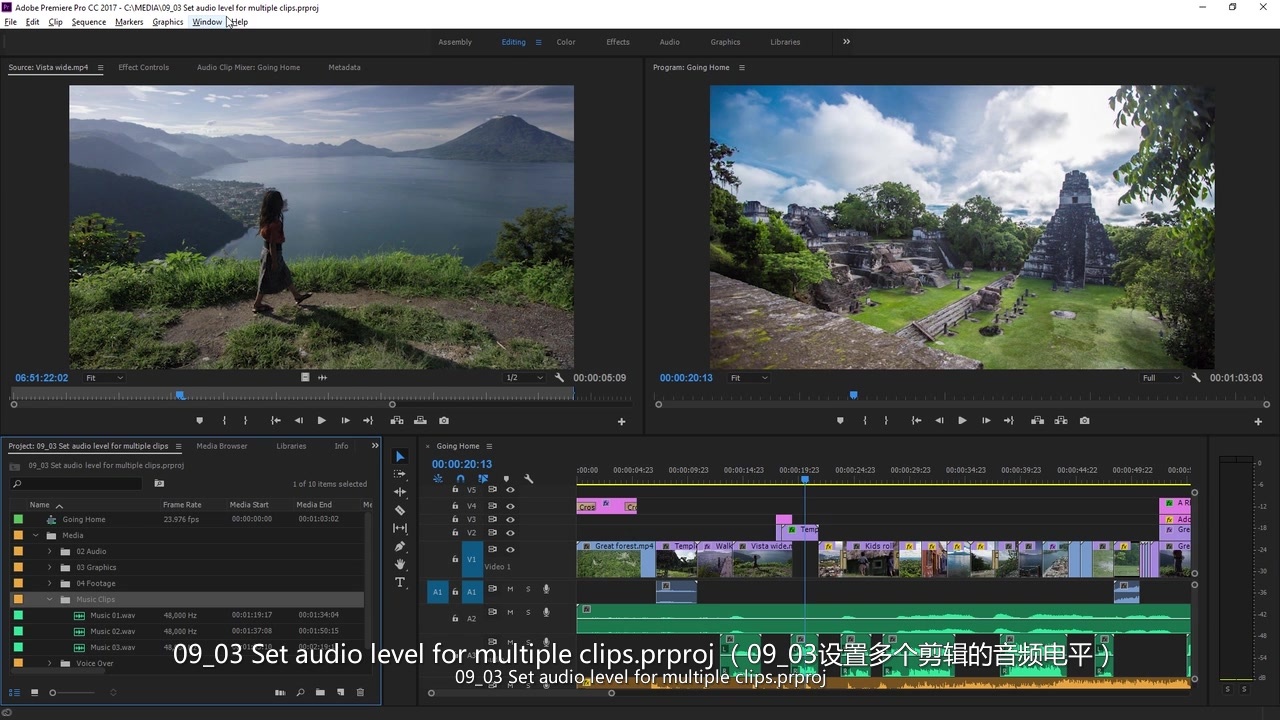The height and width of the screenshot is (720, 1280).
Task: Open the Sequence menu
Action: [89, 22]
